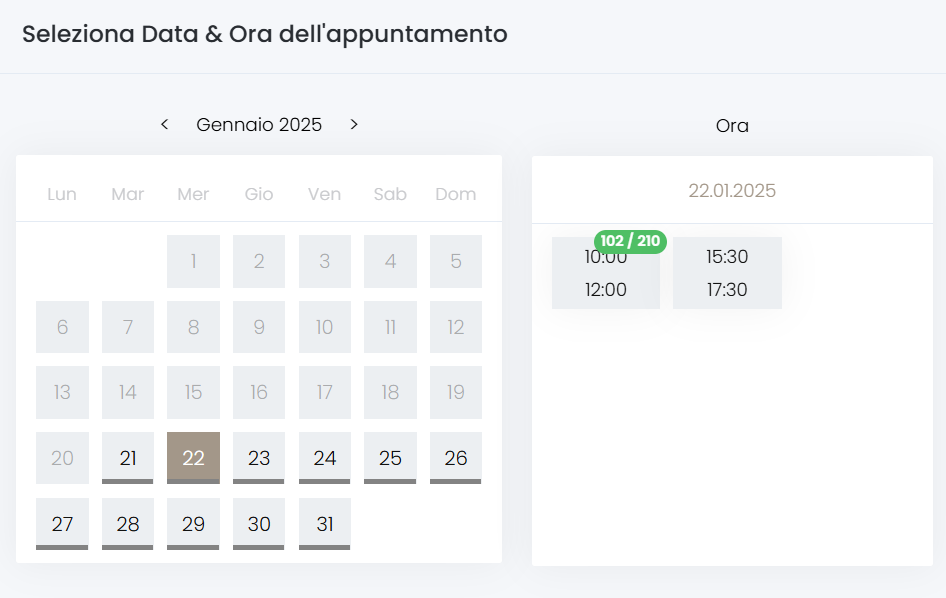Select Sunday January 26

456,458
